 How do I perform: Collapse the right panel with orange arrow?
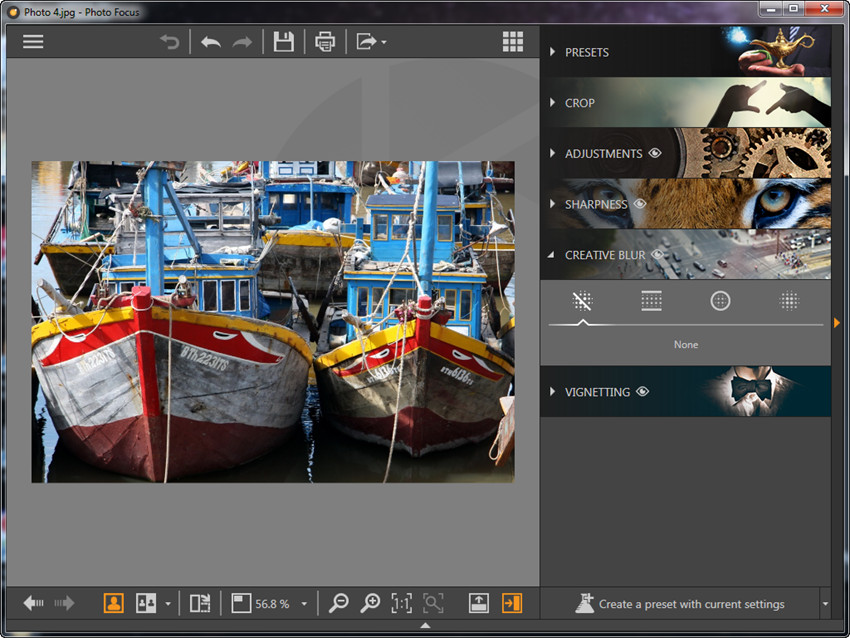836,323
